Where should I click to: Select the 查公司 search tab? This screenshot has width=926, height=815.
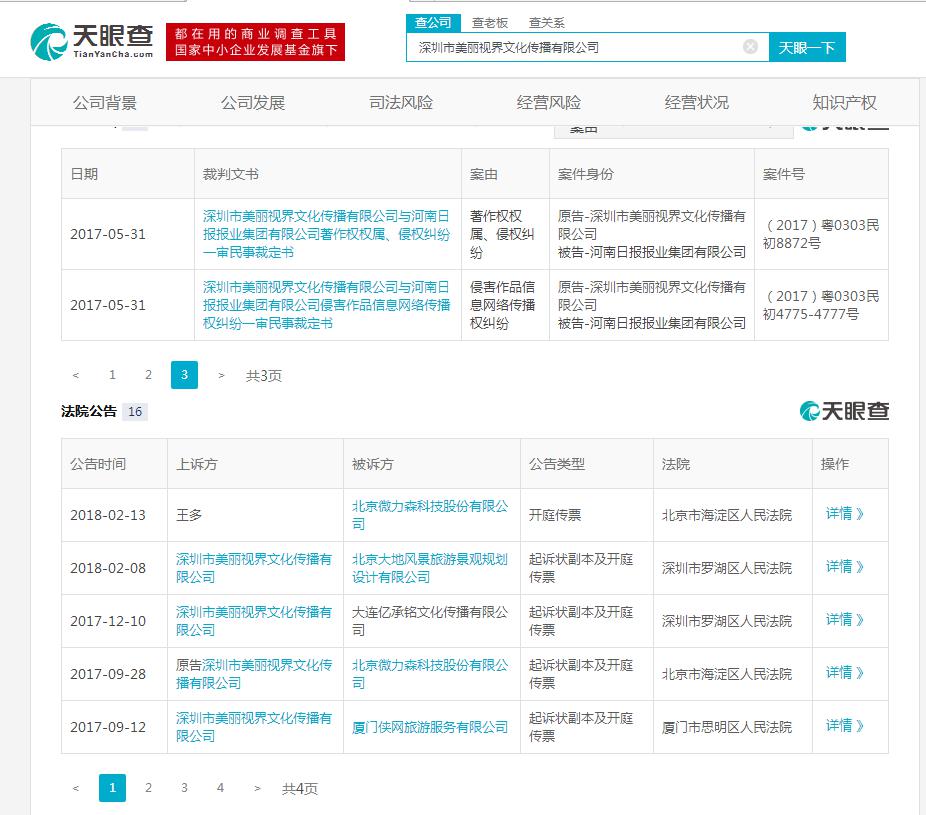[x=432, y=22]
